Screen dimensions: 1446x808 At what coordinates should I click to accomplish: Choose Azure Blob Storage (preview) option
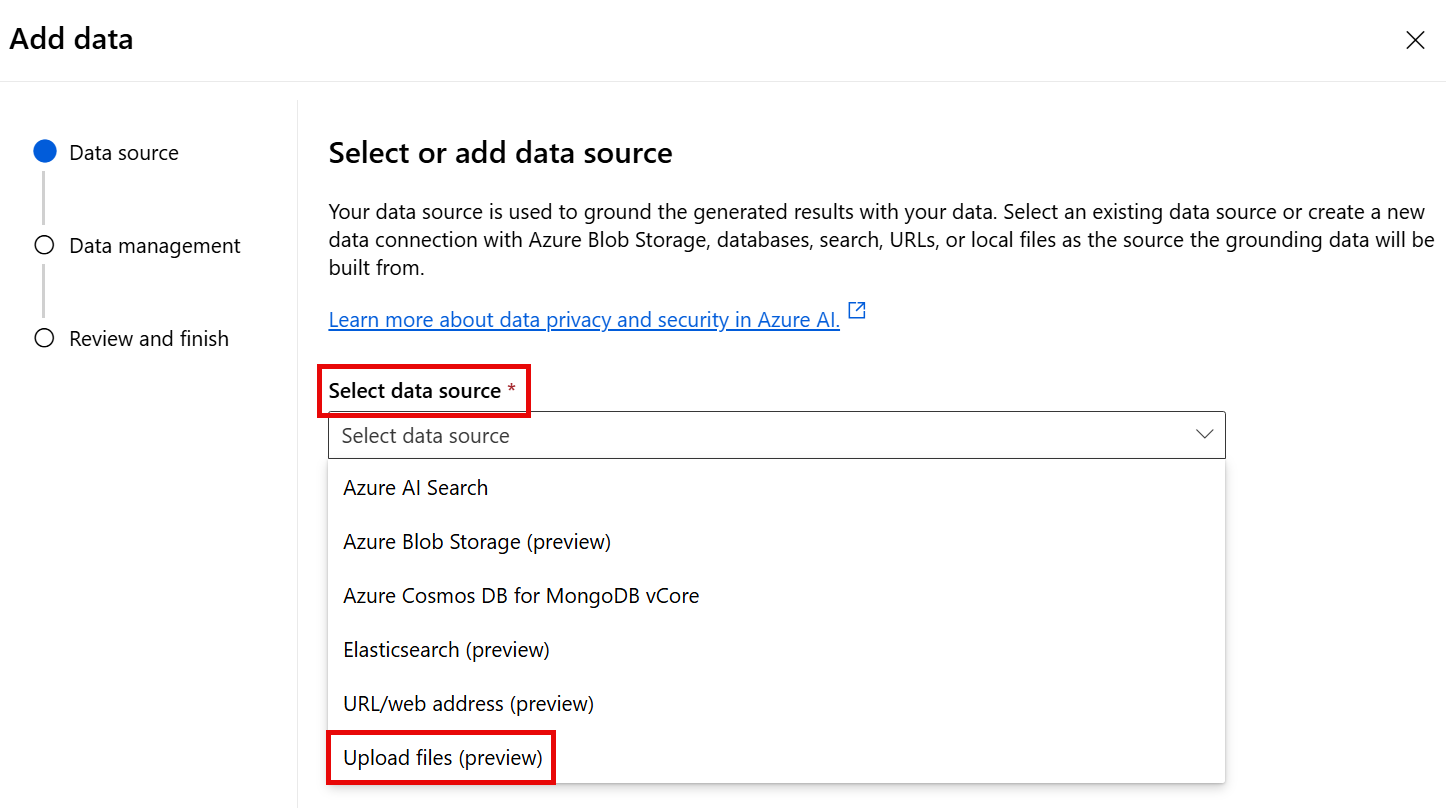[776, 542]
